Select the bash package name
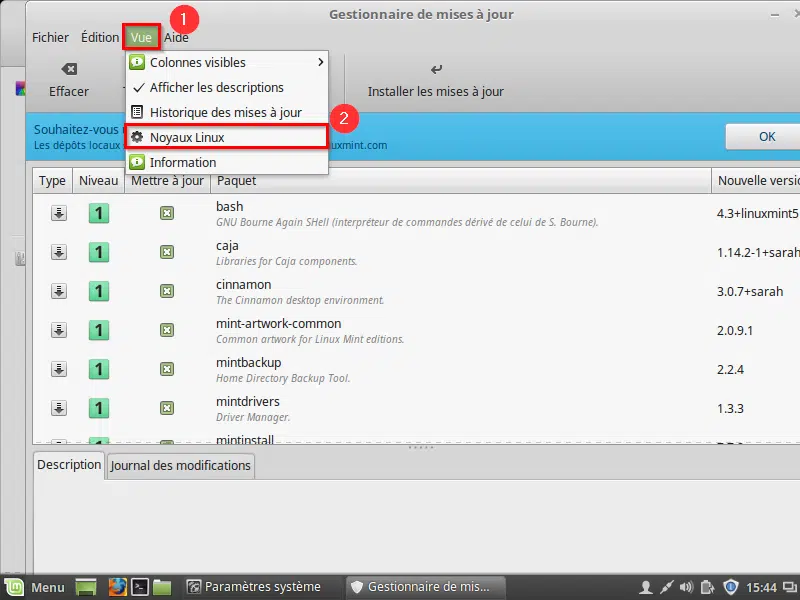The image size is (800, 600). (230, 207)
